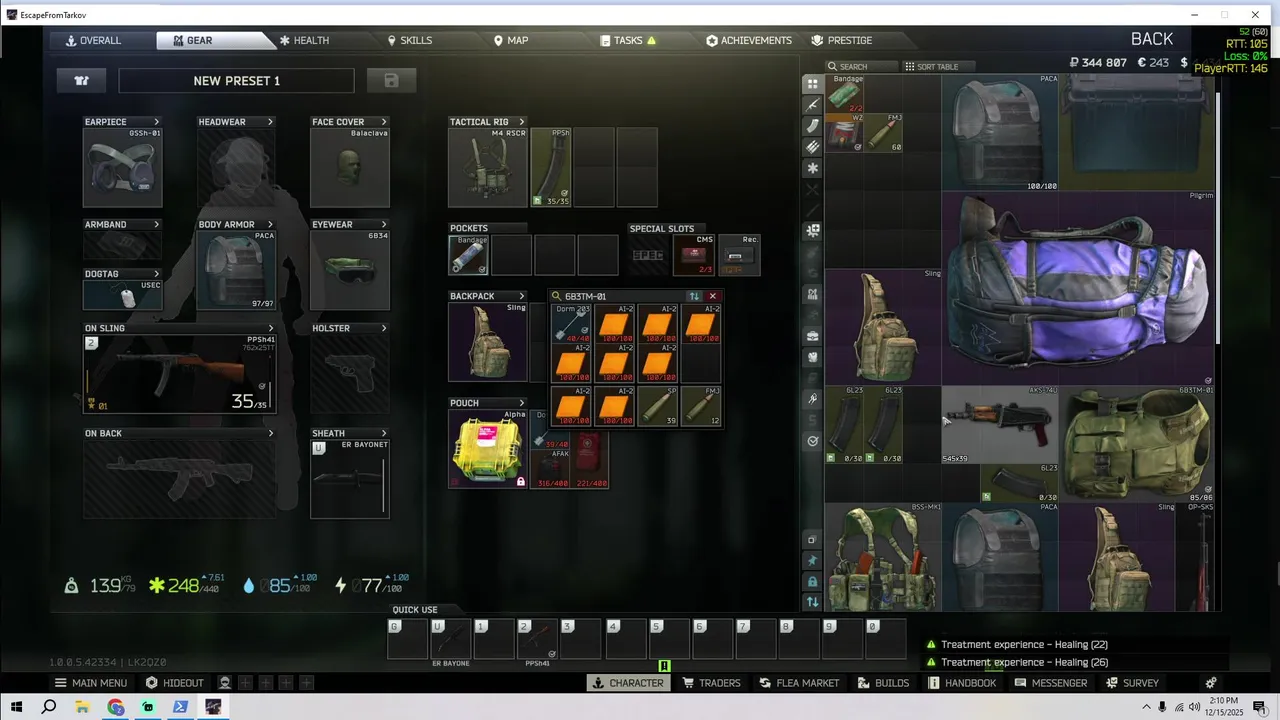Select the Rec. item in special slots

(738, 256)
